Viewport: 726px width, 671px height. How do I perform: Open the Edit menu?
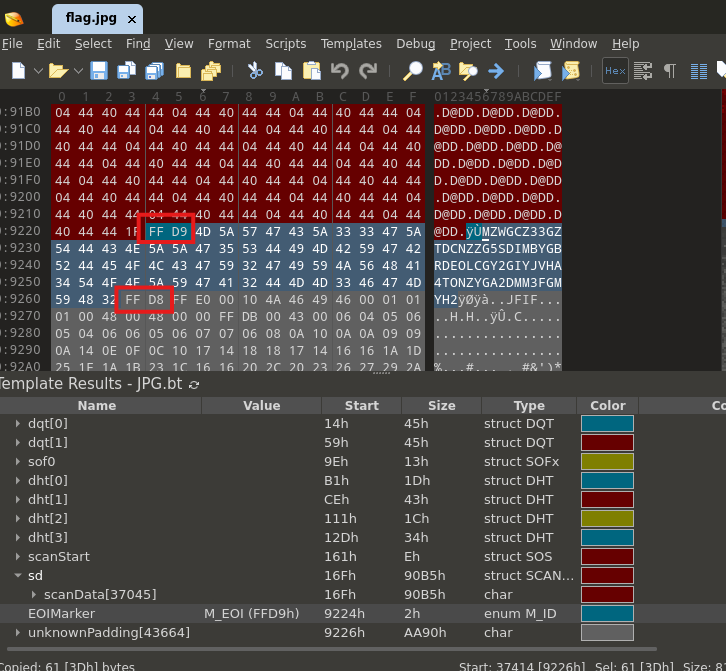coord(48,44)
